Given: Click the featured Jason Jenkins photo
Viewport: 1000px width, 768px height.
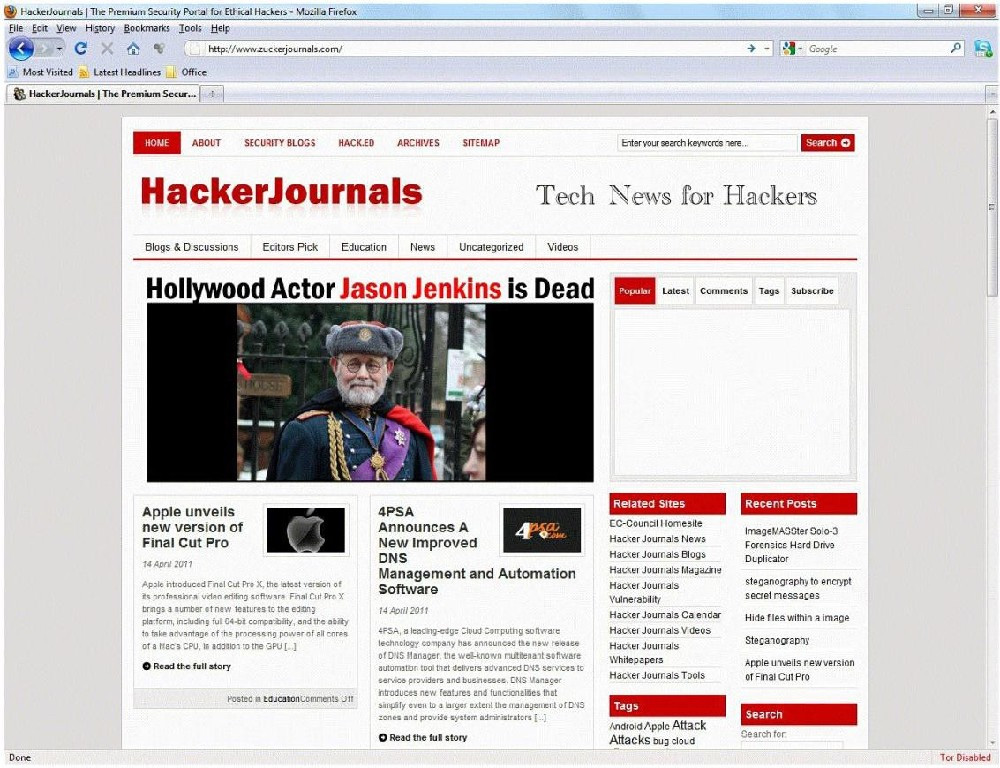Looking at the screenshot, I should (370, 392).
